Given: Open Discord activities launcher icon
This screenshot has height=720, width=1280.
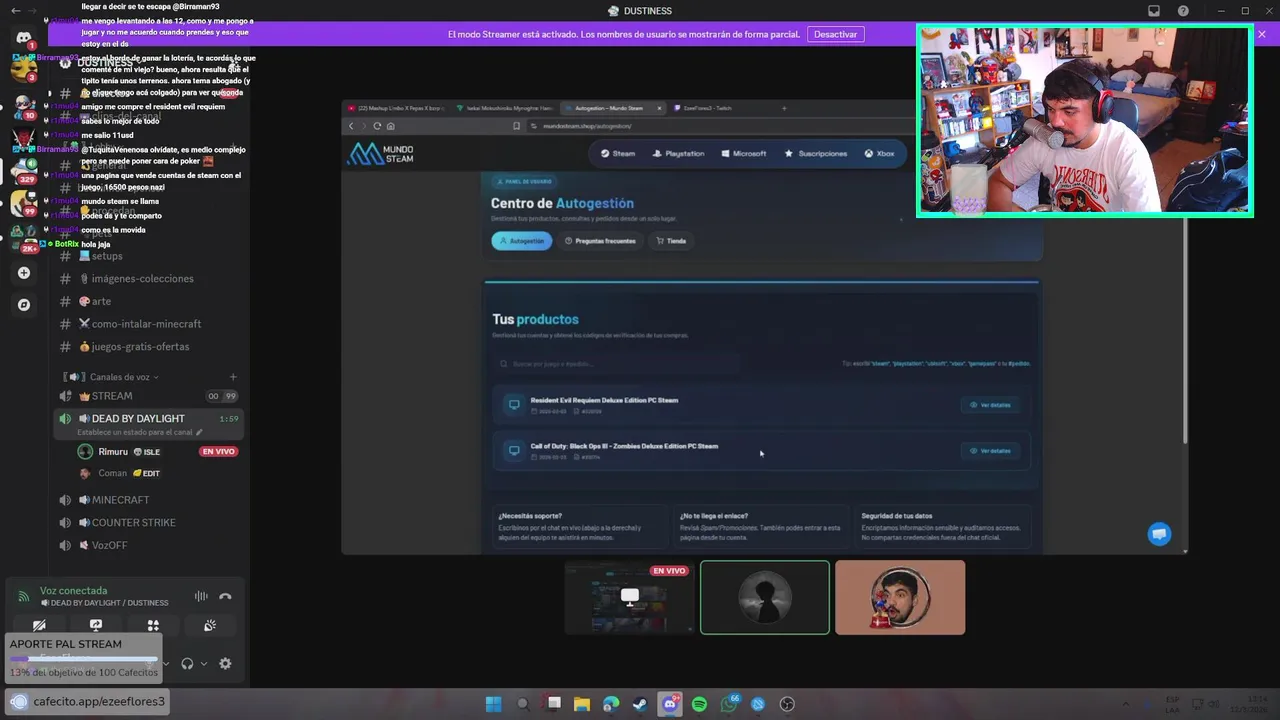Looking at the screenshot, I should tap(153, 625).
